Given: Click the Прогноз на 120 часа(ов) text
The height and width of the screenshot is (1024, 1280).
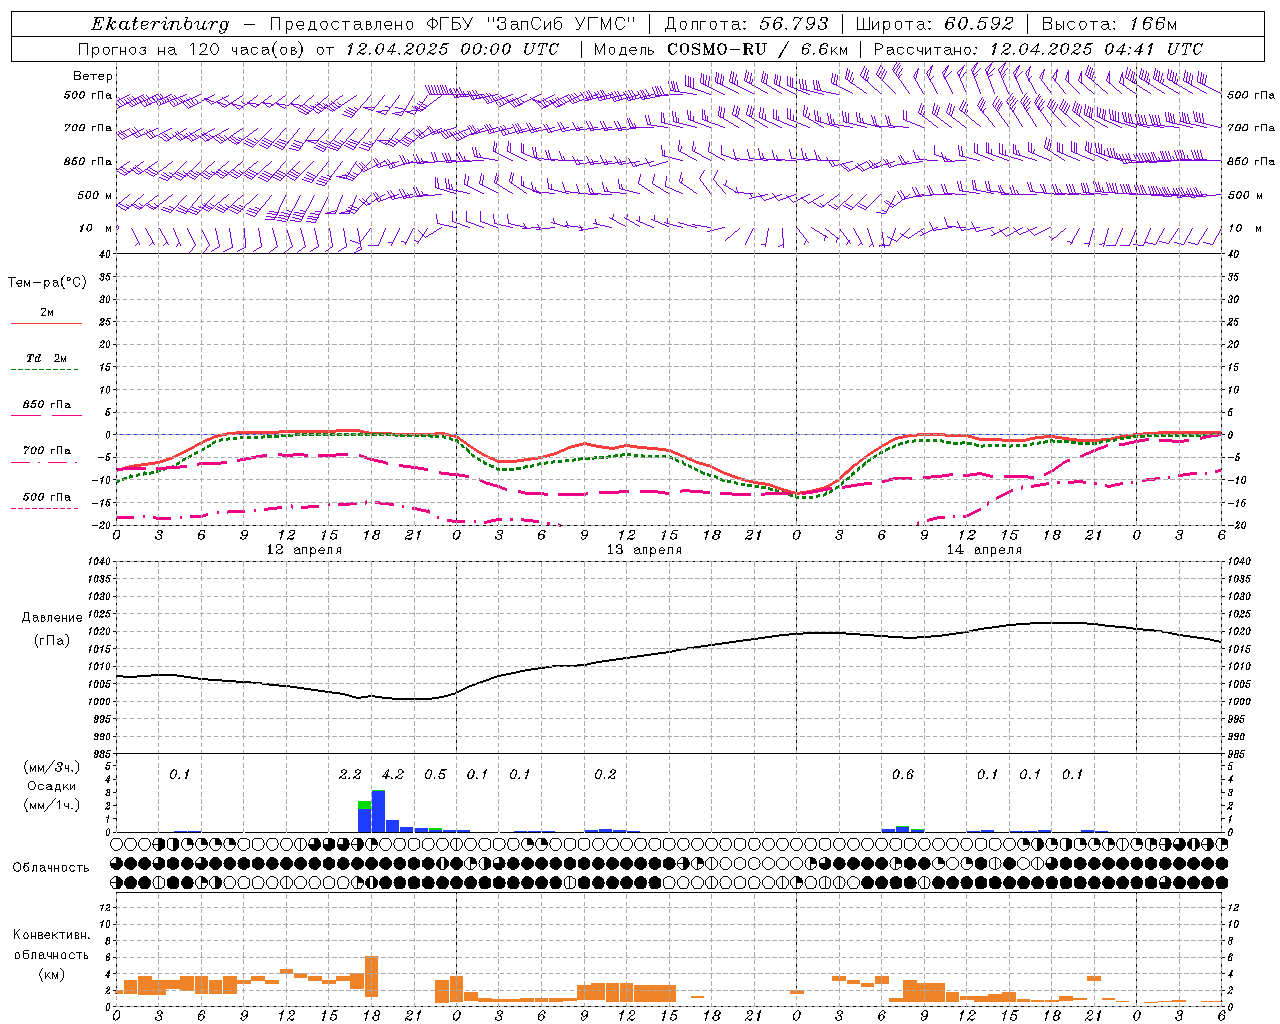Looking at the screenshot, I should click(x=191, y=49).
